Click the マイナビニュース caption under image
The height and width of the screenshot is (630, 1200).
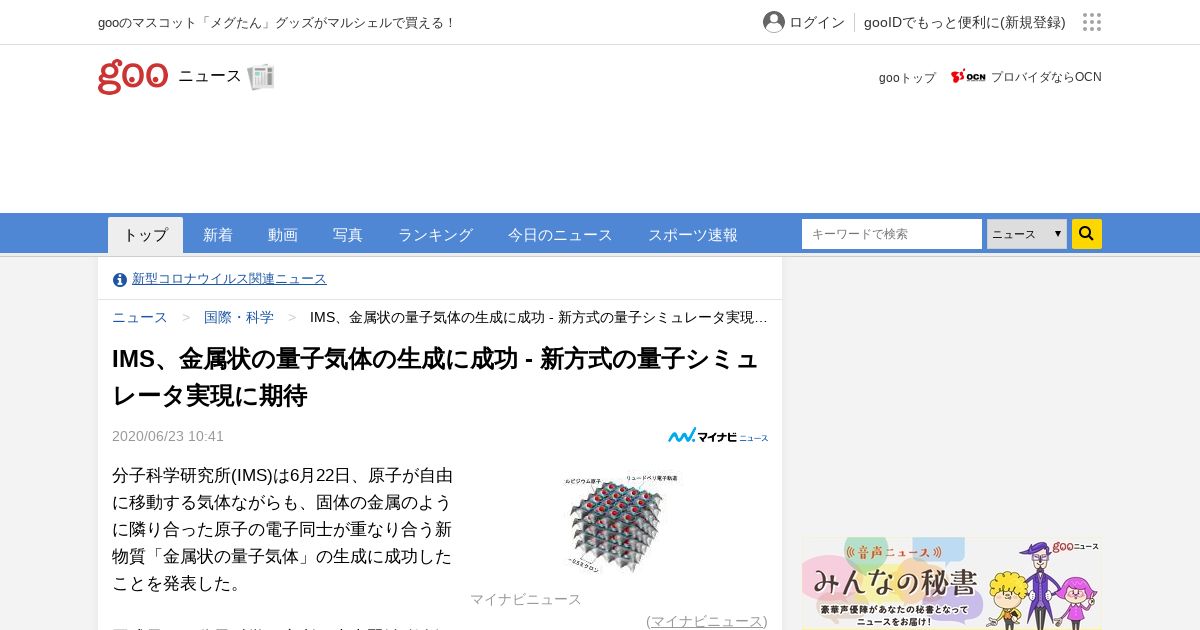click(526, 599)
